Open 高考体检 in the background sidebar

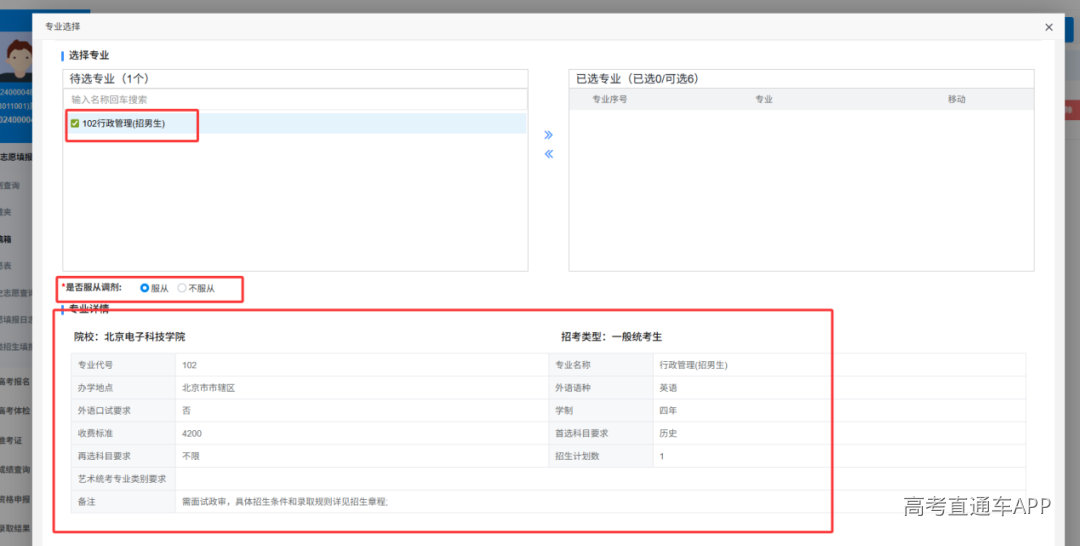(x=16, y=411)
